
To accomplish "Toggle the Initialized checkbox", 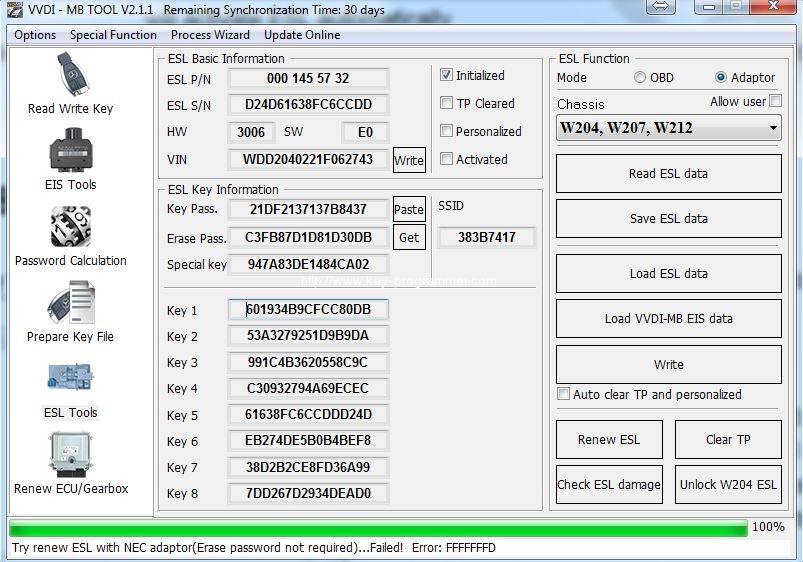I will [x=447, y=75].
